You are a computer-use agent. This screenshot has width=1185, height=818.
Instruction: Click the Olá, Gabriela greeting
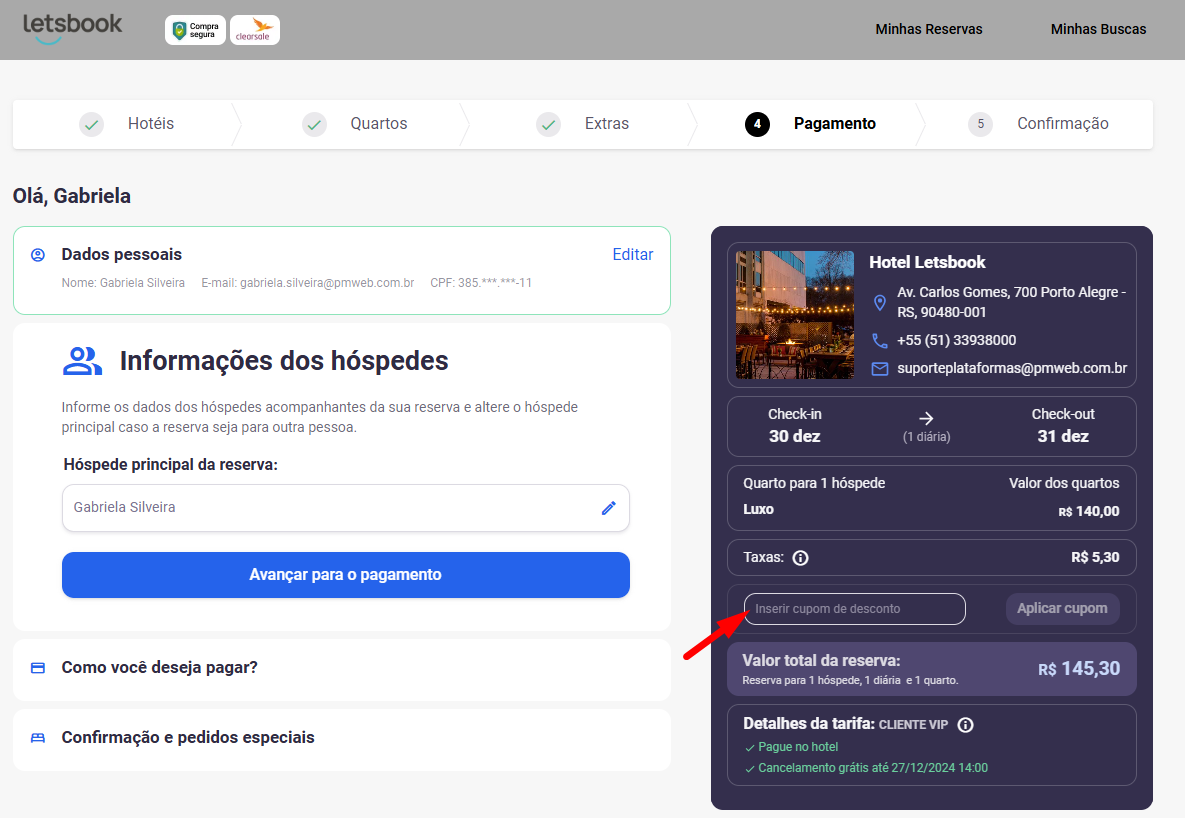click(x=72, y=197)
